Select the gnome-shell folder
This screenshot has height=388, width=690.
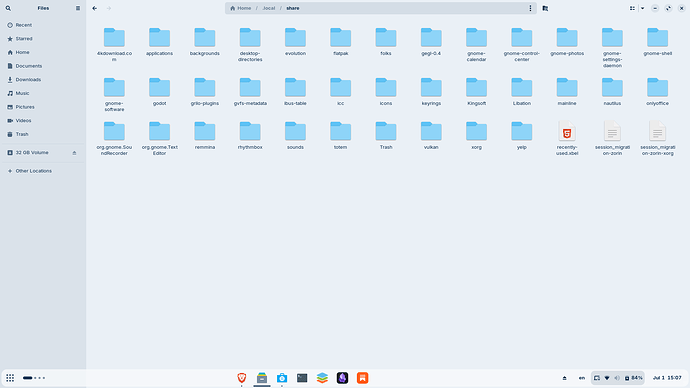(657, 42)
